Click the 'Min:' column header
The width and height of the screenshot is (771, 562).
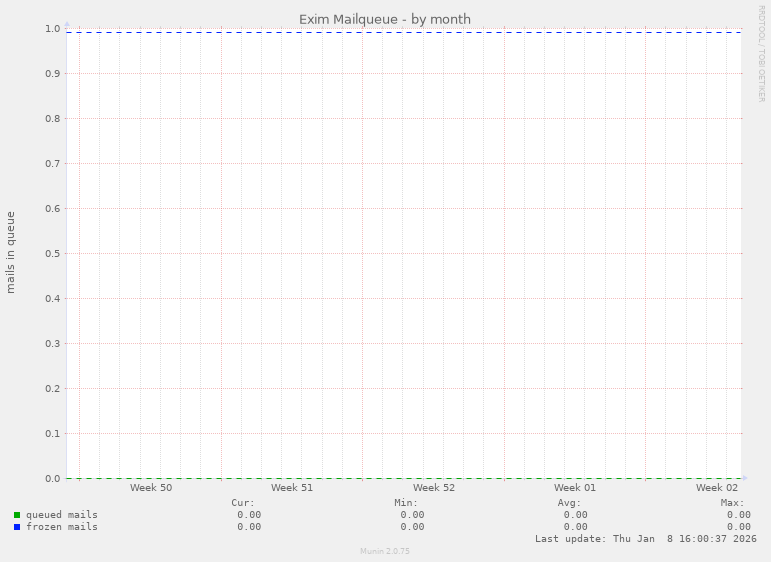[x=406, y=503]
